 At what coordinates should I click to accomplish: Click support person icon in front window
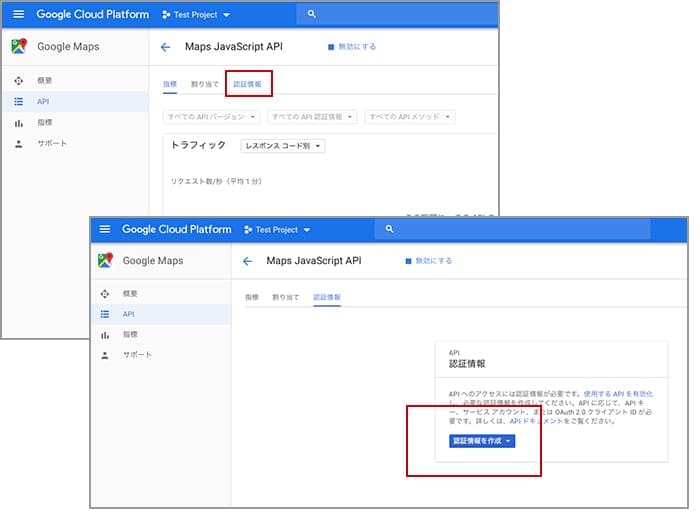pyautogui.click(x=105, y=355)
